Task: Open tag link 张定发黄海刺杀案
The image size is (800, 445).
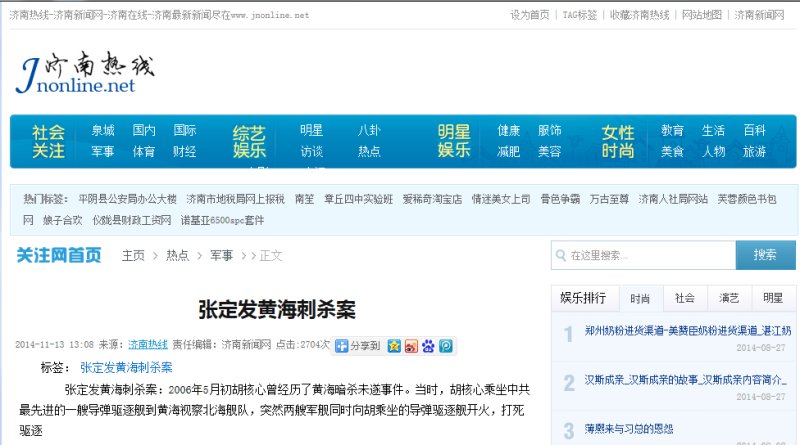Action: point(127,367)
